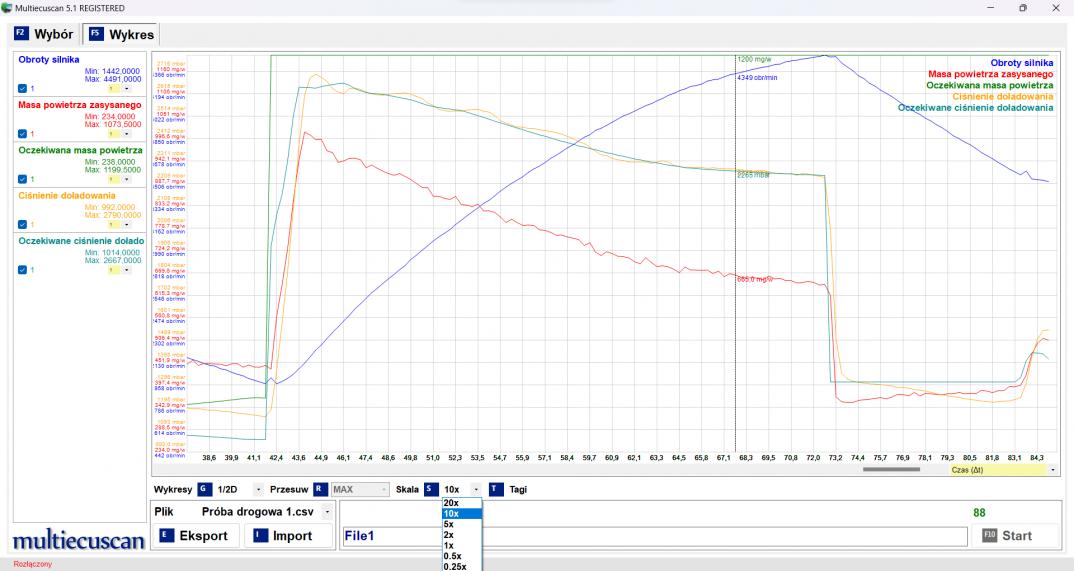The height and width of the screenshot is (571, 1074).
Task: Toggle Ciśnienie doładowania checkbox
Action: [22, 224]
